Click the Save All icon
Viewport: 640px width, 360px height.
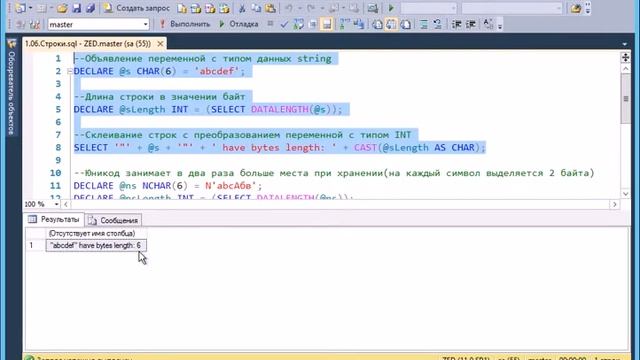pyautogui.click(x=90, y=8)
